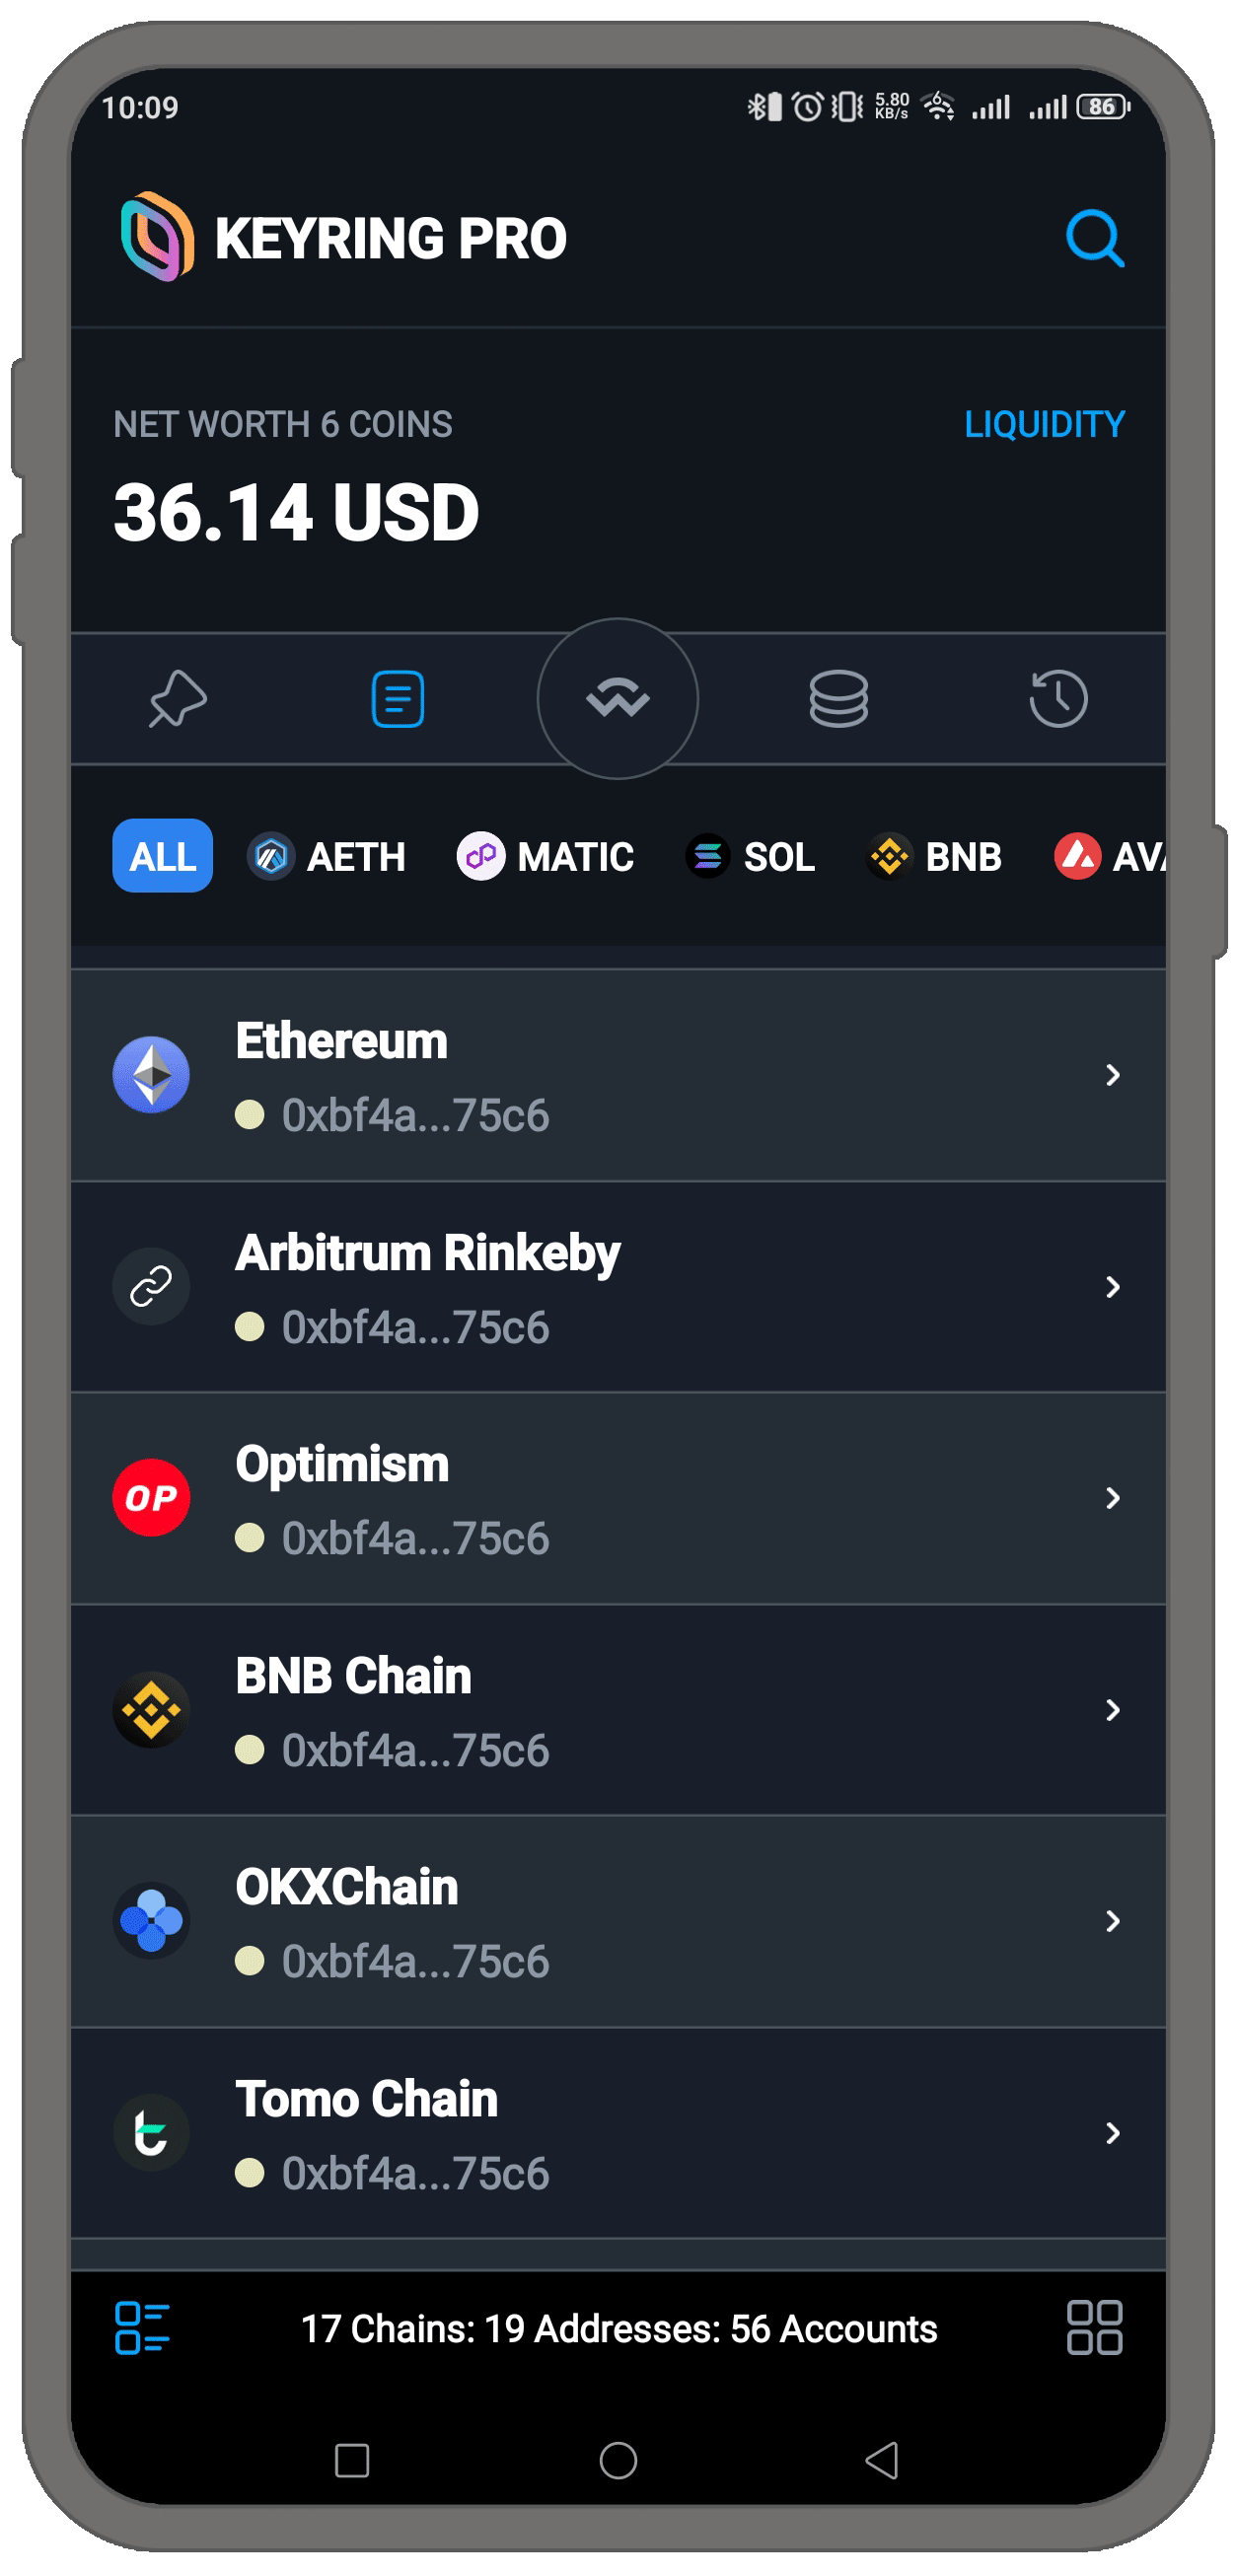Expand the Arbitrum Rinkeby chevron
The width and height of the screenshot is (1237, 2576).
click(x=1112, y=1287)
